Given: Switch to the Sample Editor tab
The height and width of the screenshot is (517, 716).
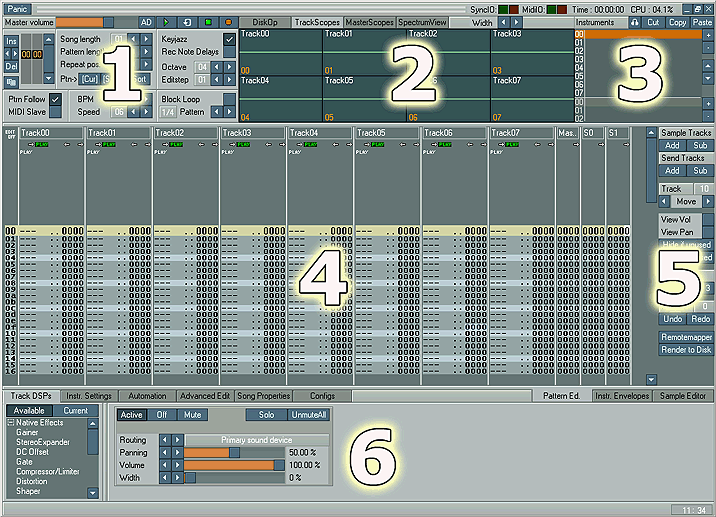Looking at the screenshot, I should [x=683, y=396].
